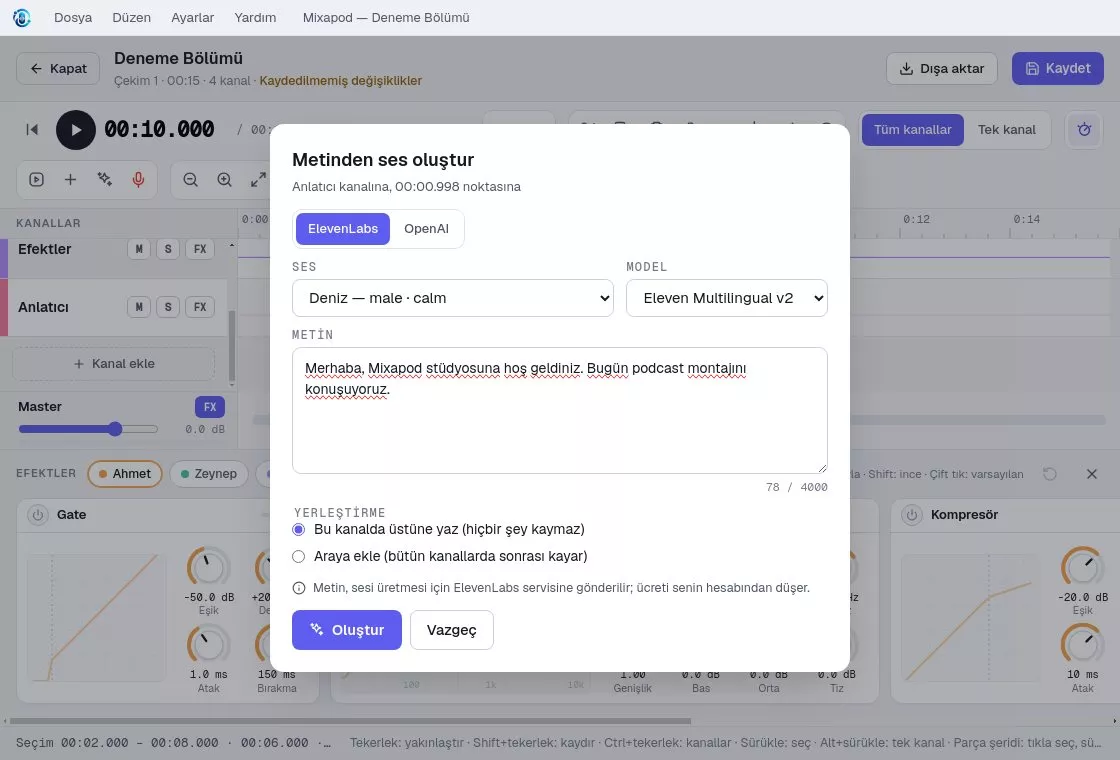Solo the Anlatıcı channel
Screen dimensions: 1120x760
click(168, 307)
